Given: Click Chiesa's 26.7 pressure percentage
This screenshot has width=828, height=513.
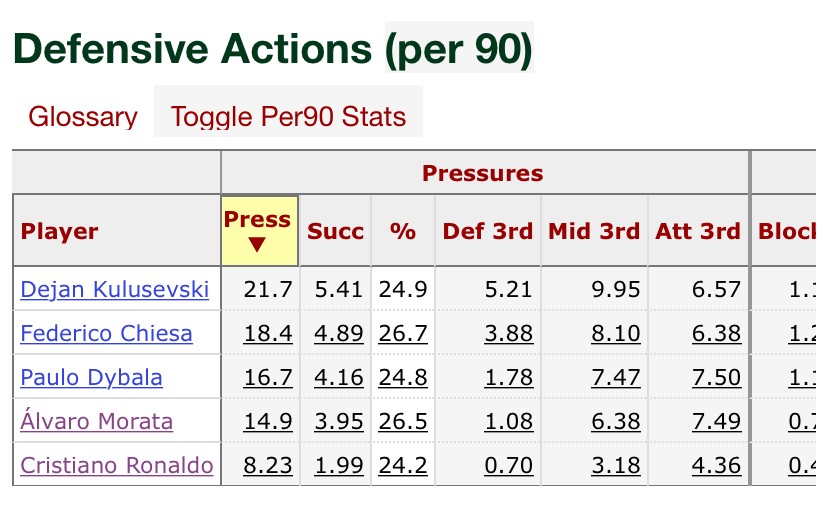Looking at the screenshot, I should point(403,333).
